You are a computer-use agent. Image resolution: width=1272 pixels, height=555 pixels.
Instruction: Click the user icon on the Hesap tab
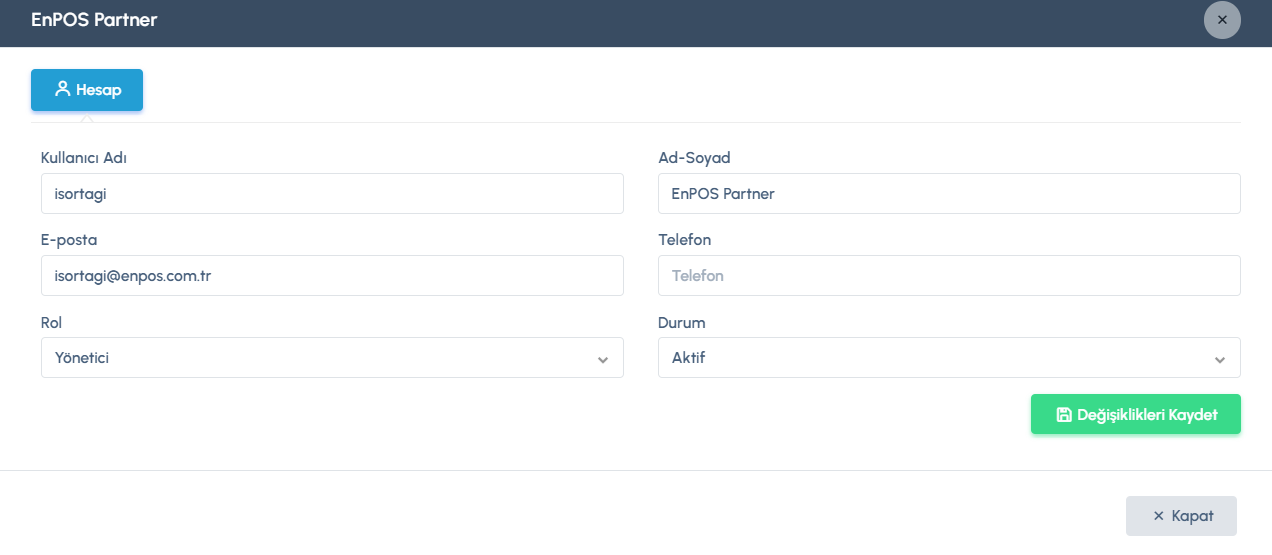pos(62,90)
